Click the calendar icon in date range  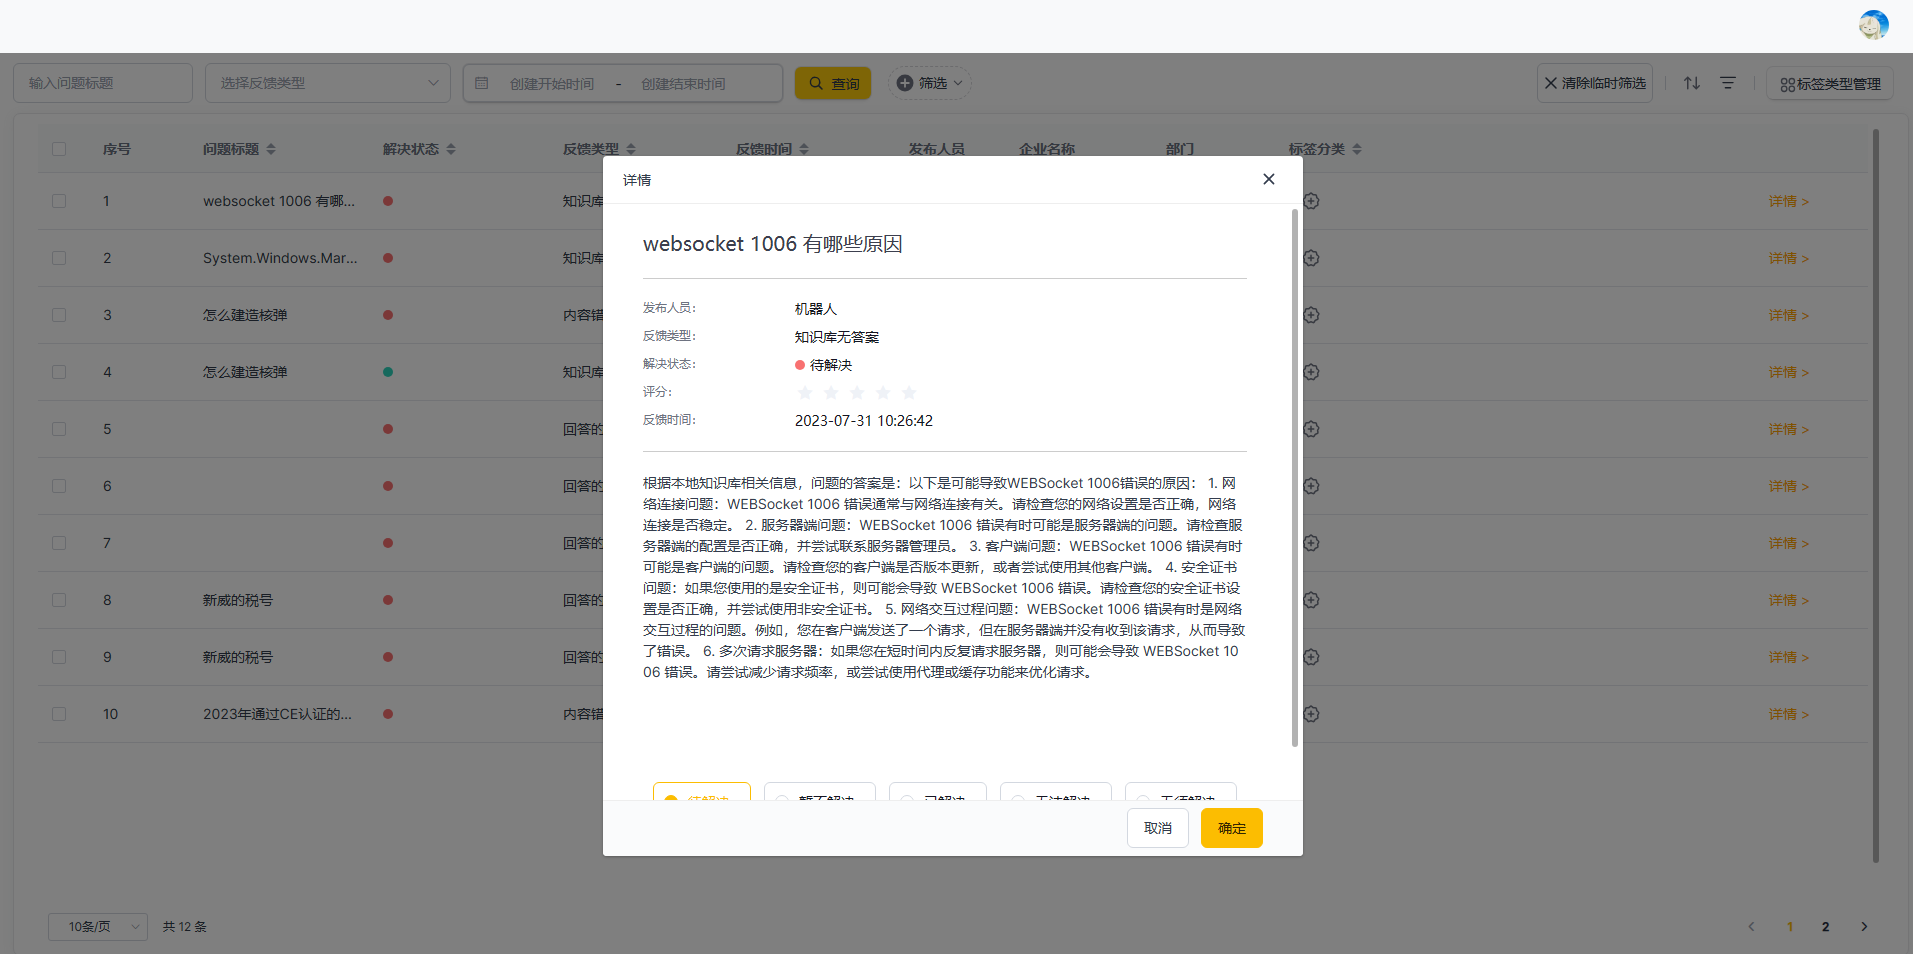(482, 83)
